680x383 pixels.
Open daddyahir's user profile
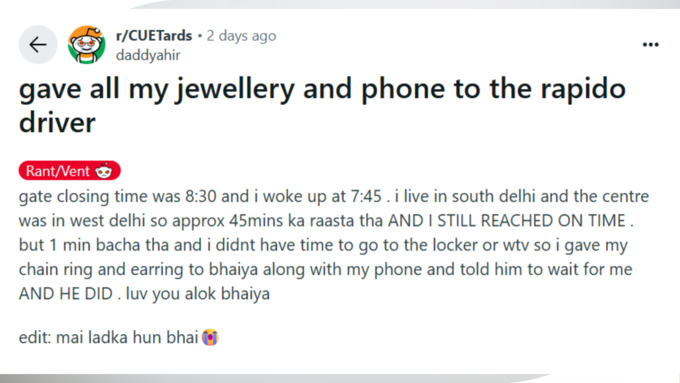pos(148,56)
